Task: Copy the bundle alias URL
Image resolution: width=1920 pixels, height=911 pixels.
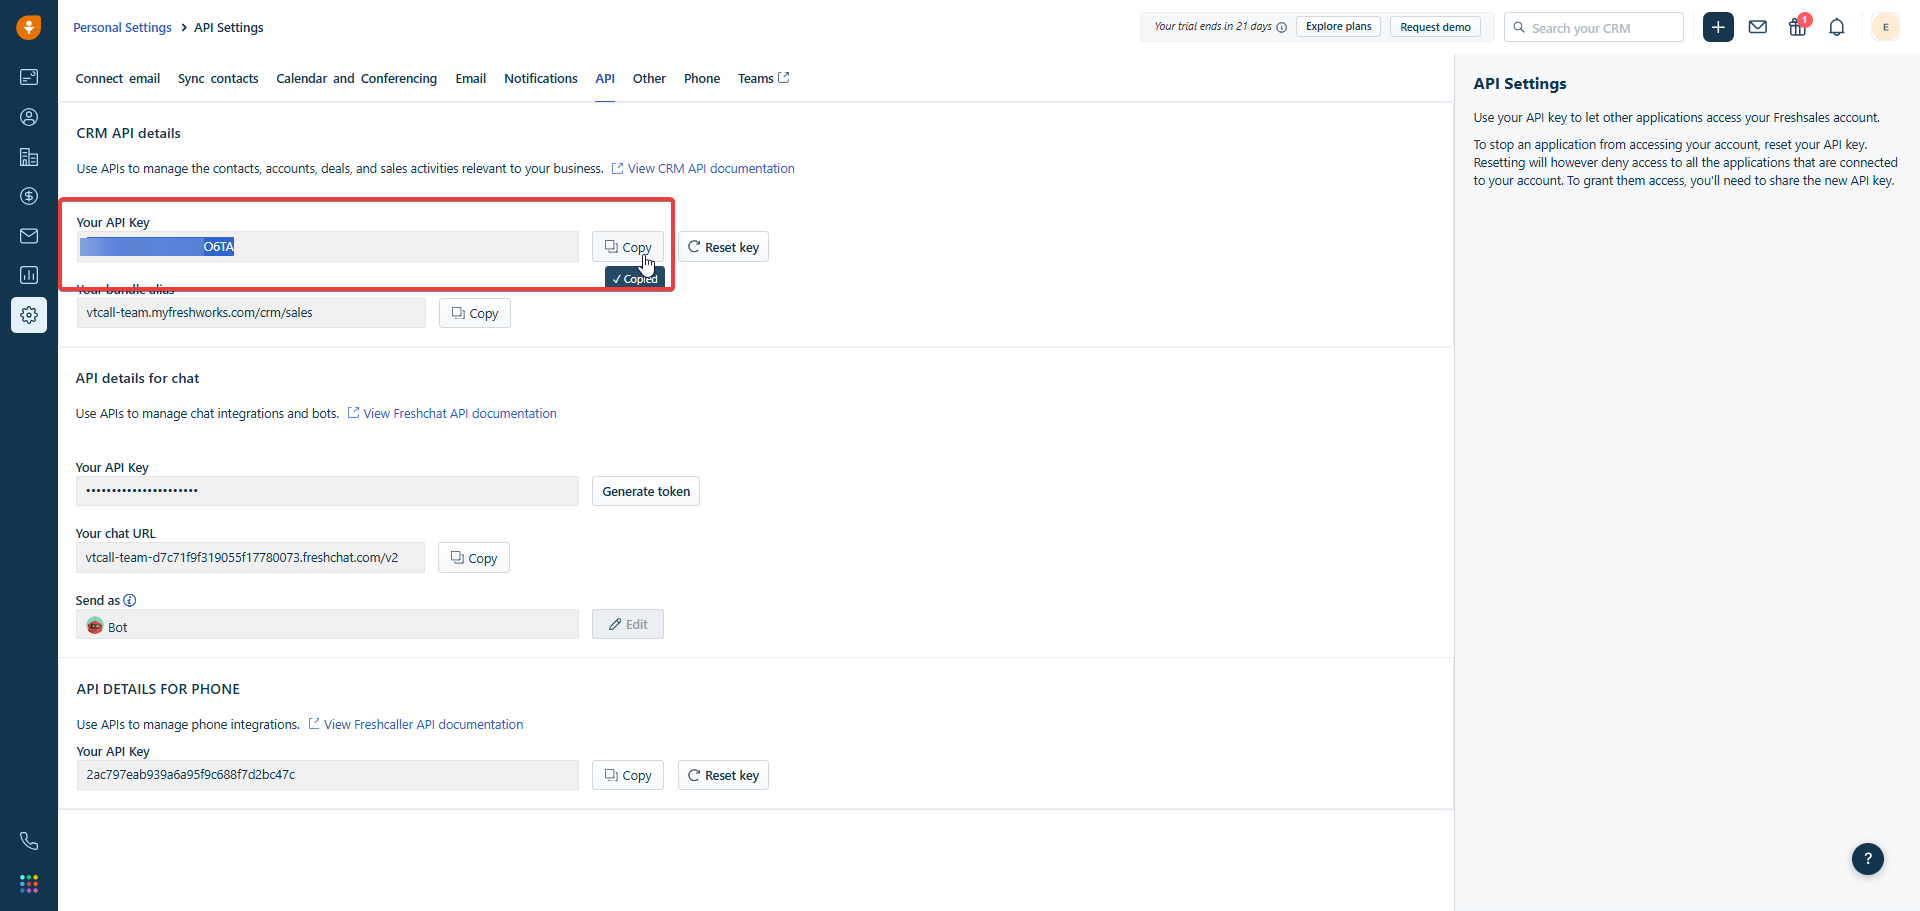Action: (475, 313)
